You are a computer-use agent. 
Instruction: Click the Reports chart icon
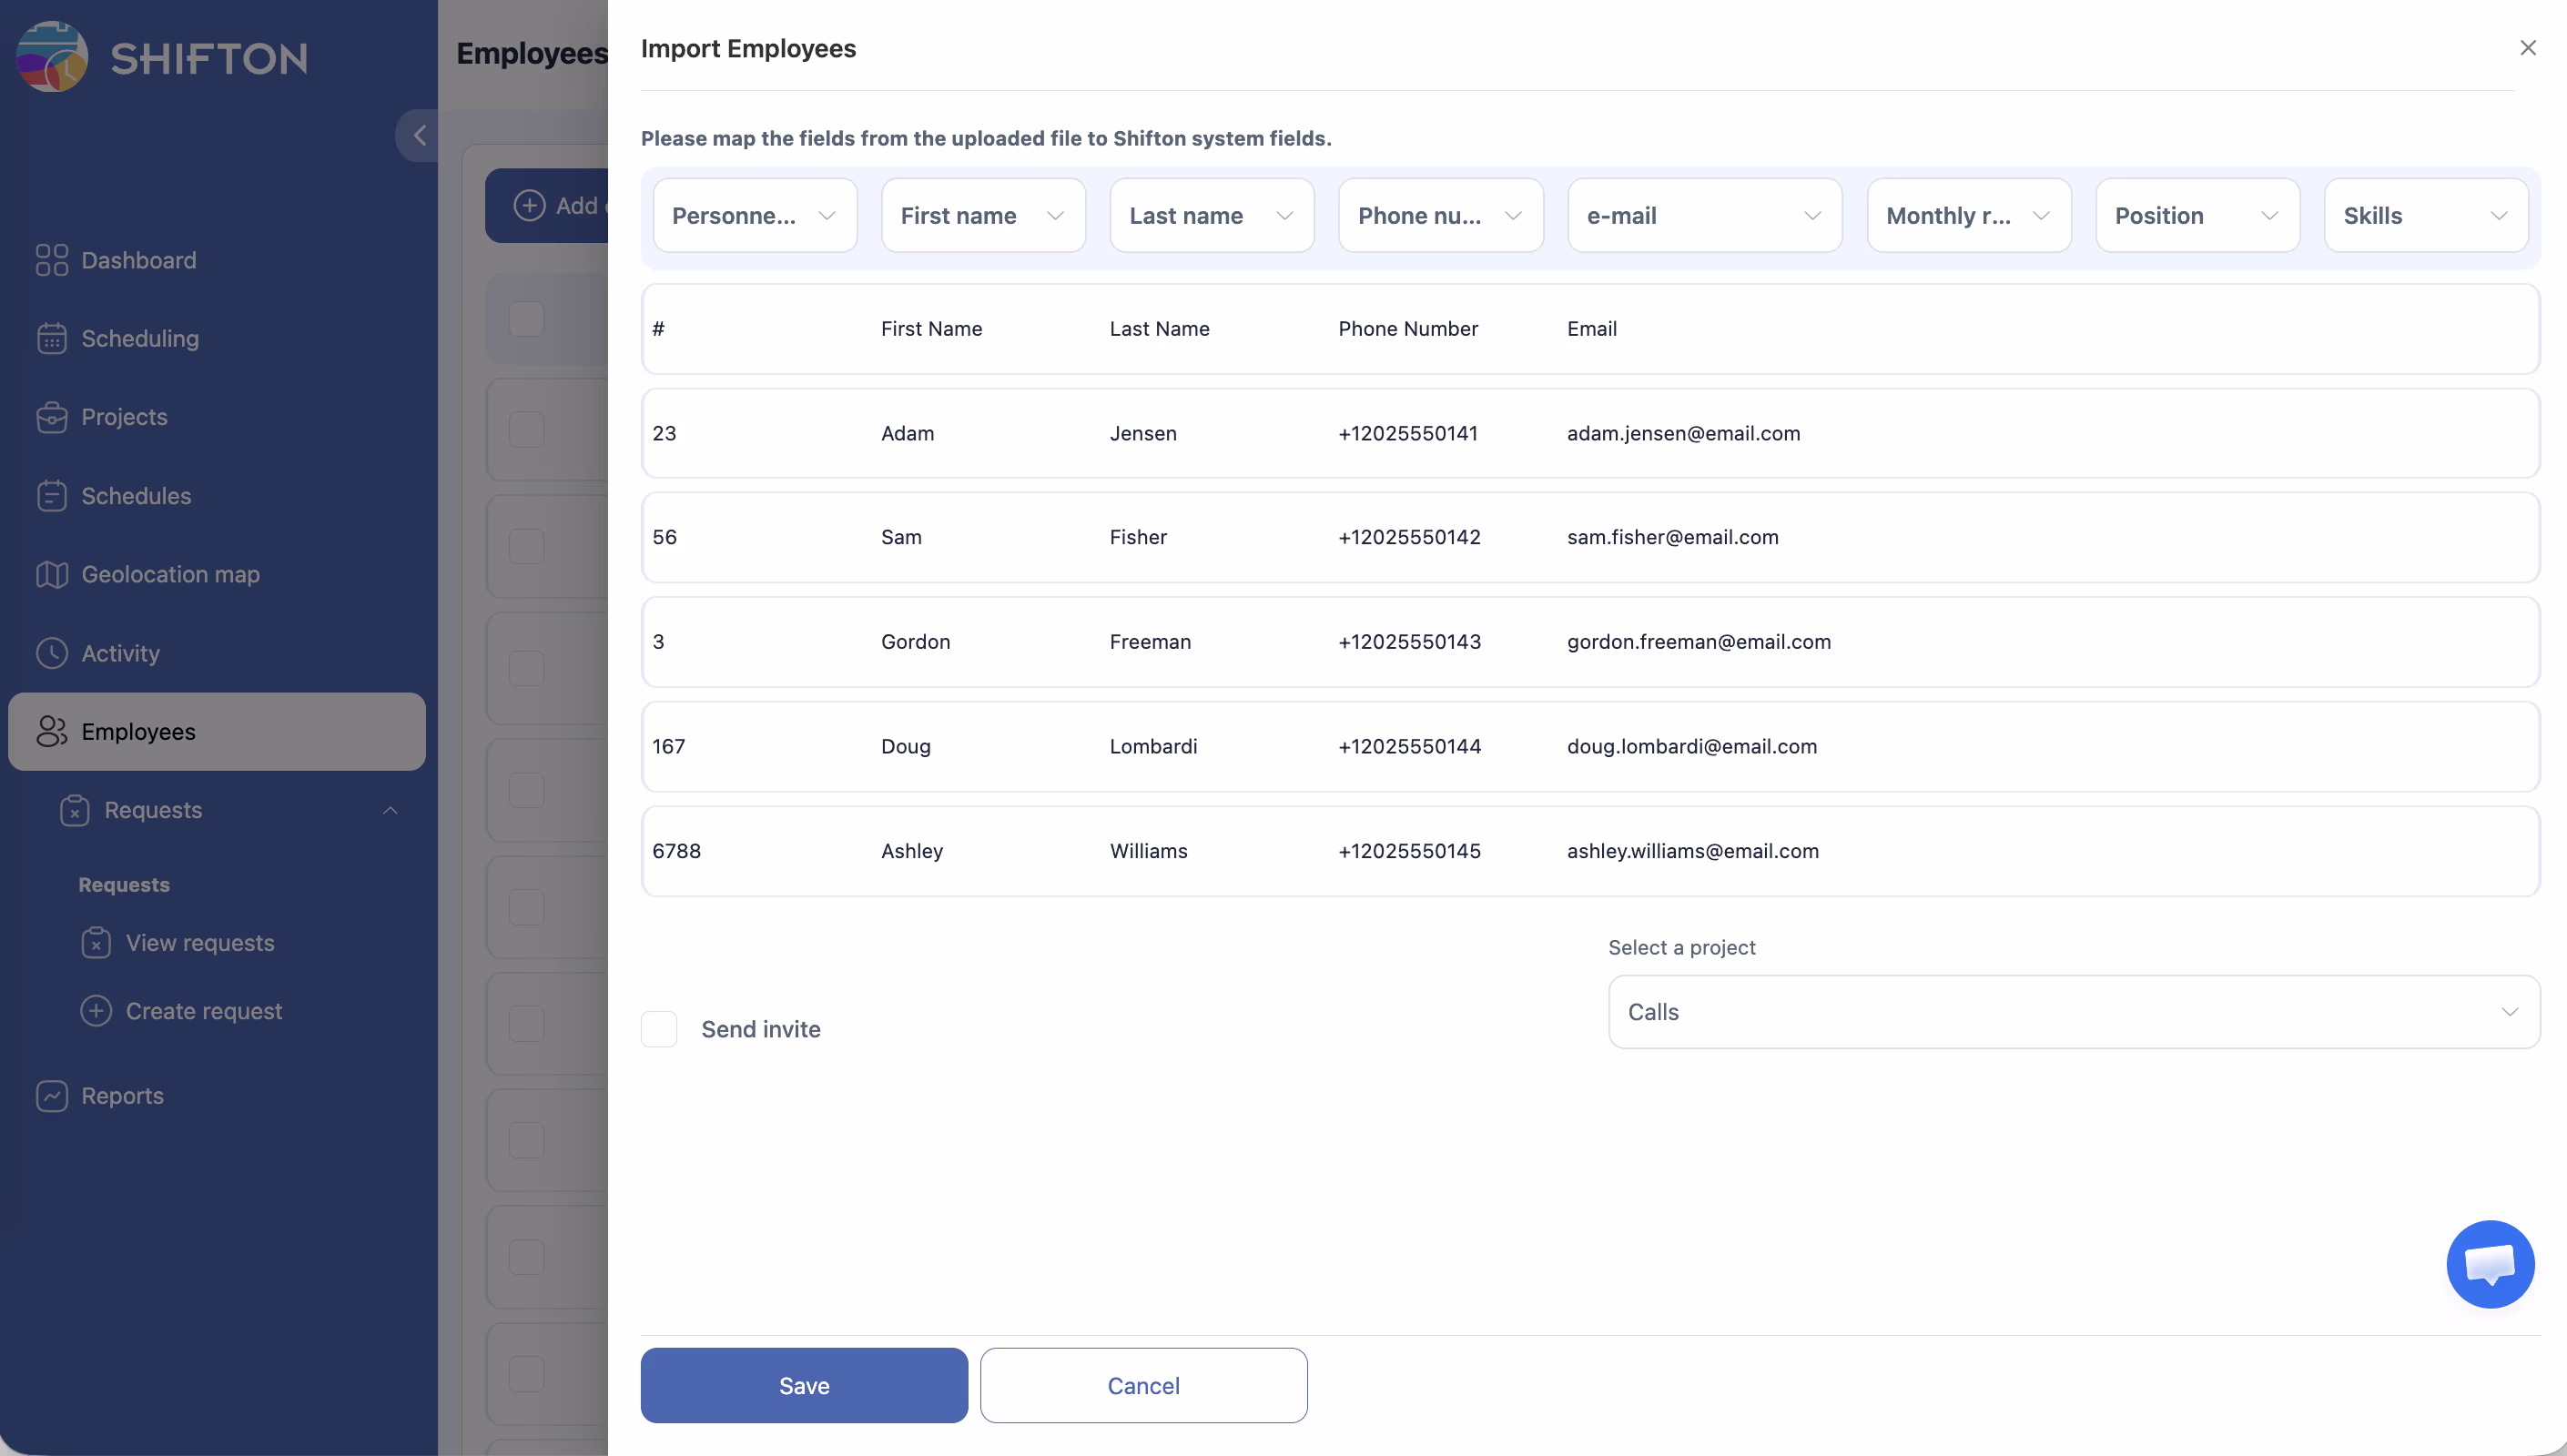pos(51,1096)
